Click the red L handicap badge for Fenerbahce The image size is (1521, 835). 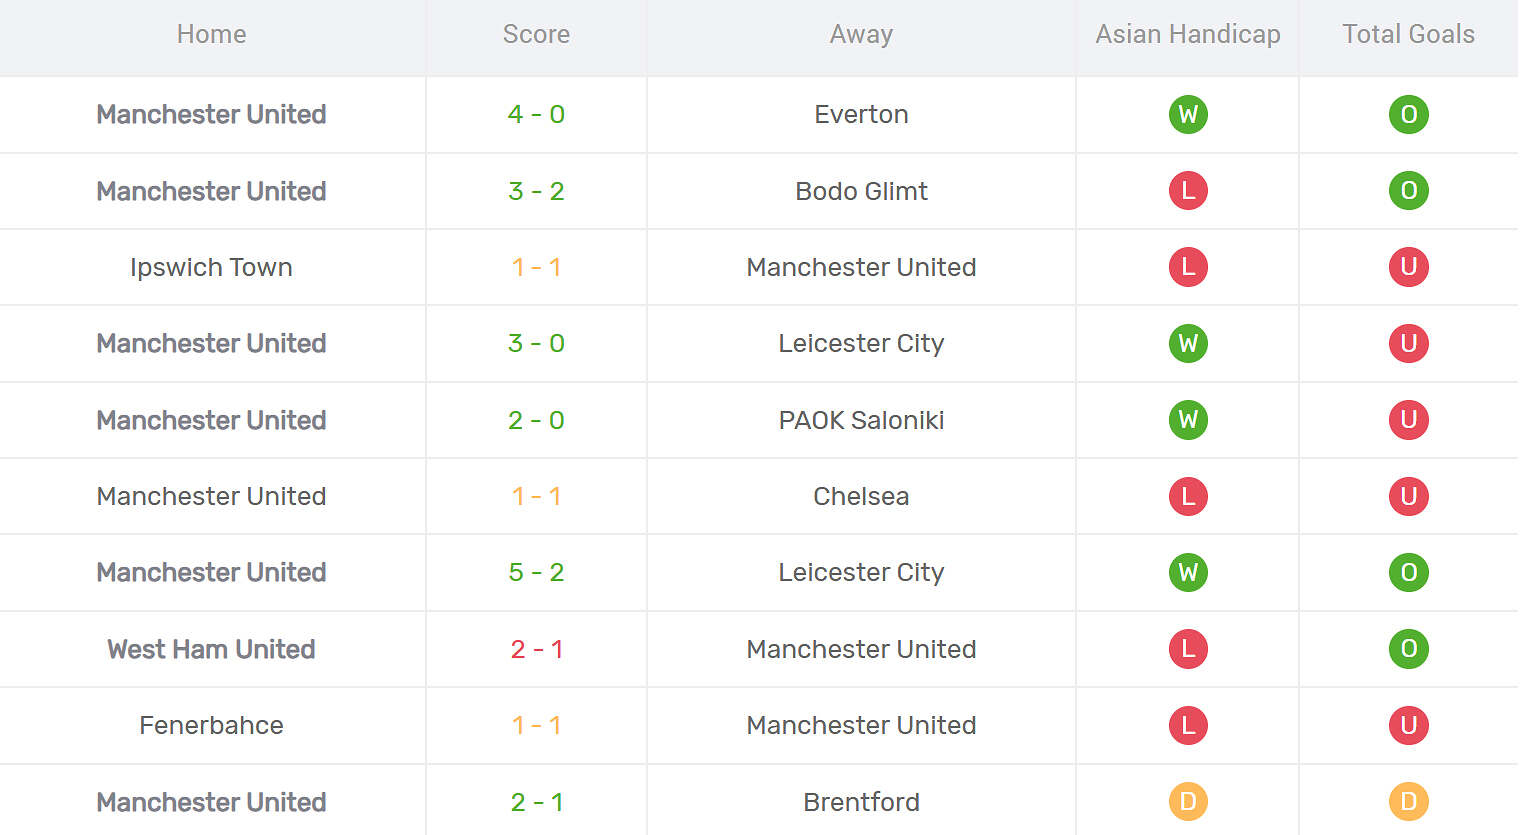[1188, 725]
